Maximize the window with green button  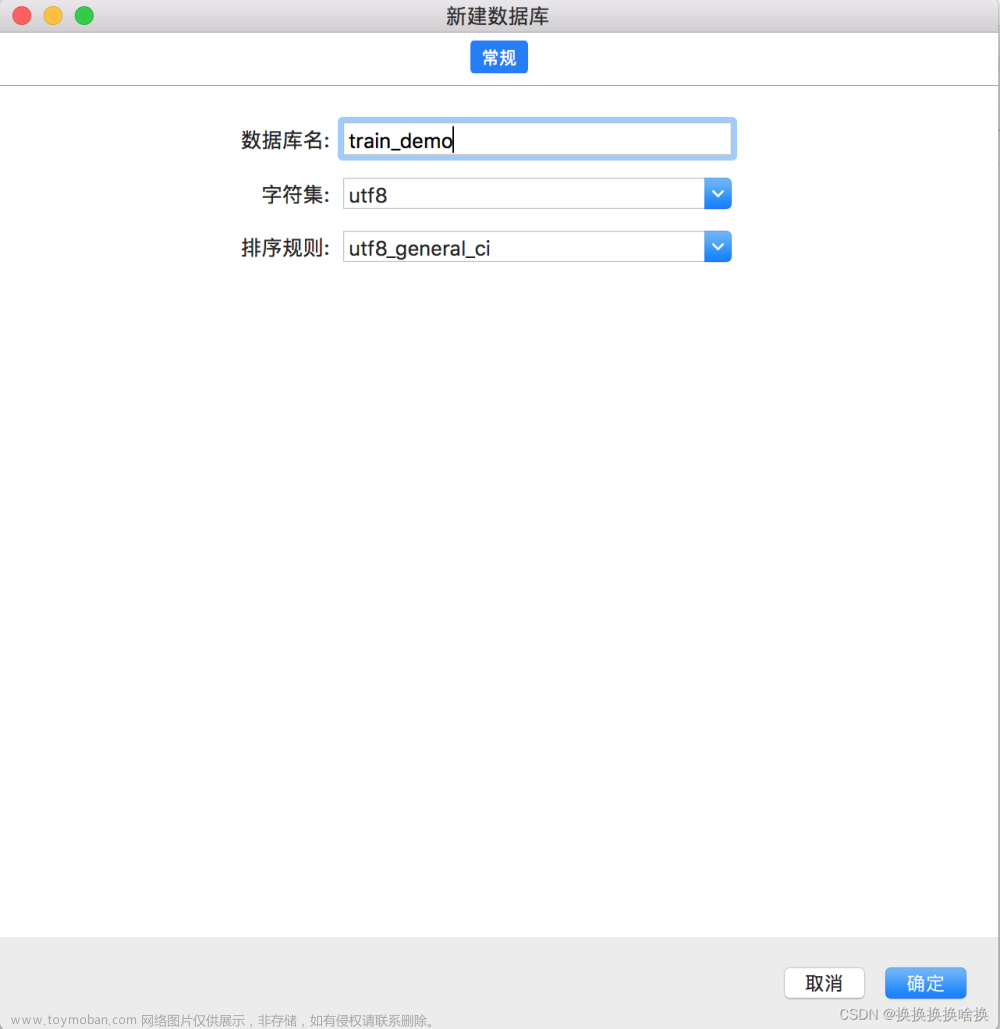(x=84, y=15)
